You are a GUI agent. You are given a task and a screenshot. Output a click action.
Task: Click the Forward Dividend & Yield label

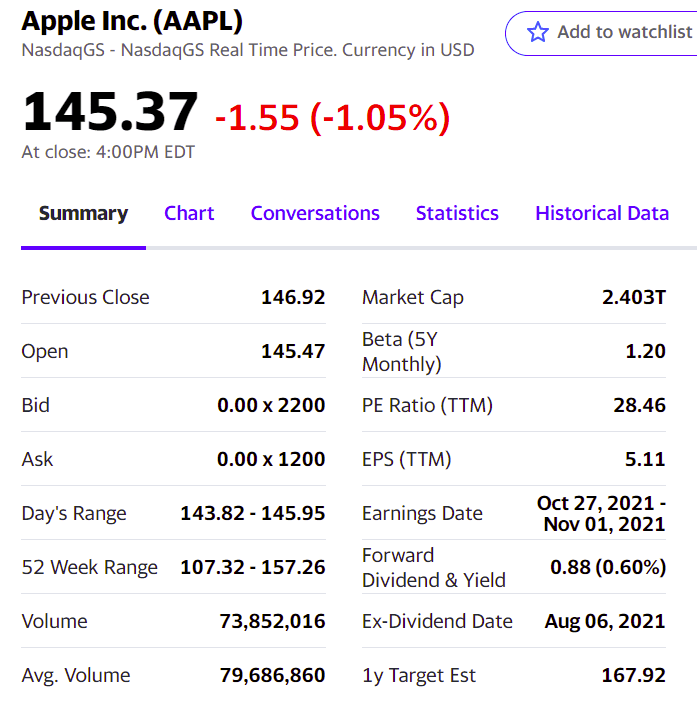point(434,567)
